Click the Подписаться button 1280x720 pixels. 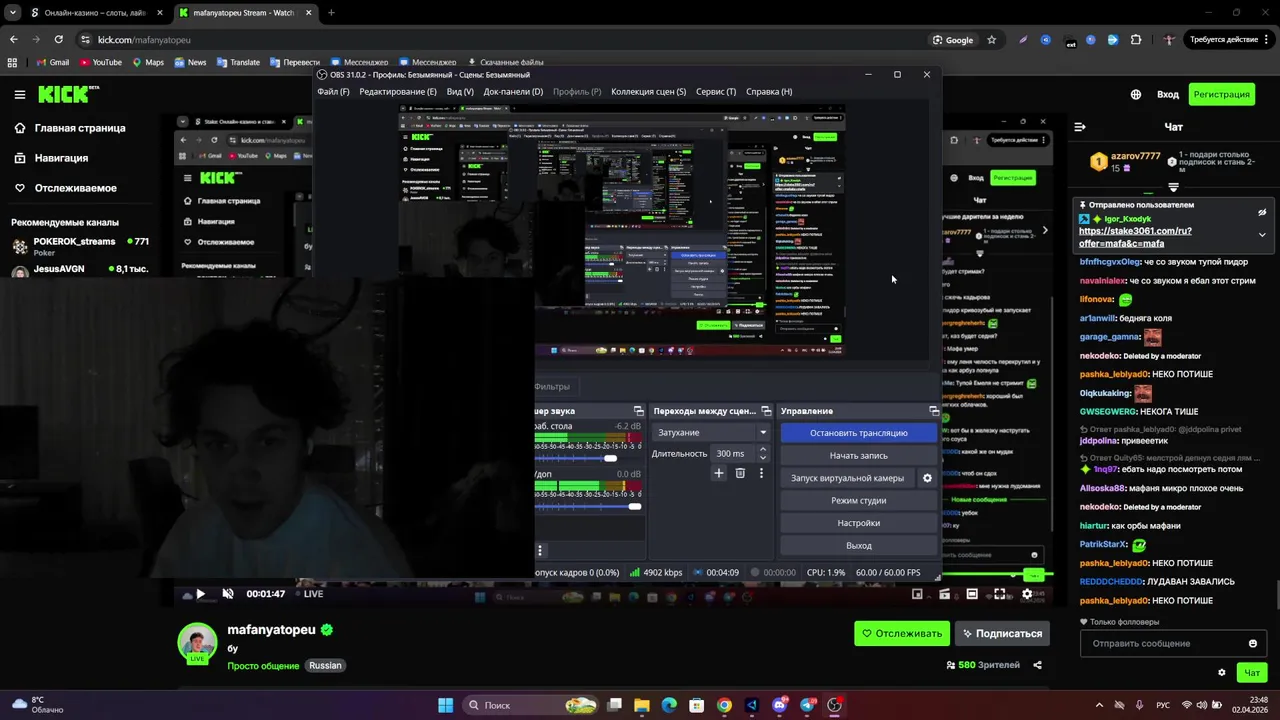1001,633
